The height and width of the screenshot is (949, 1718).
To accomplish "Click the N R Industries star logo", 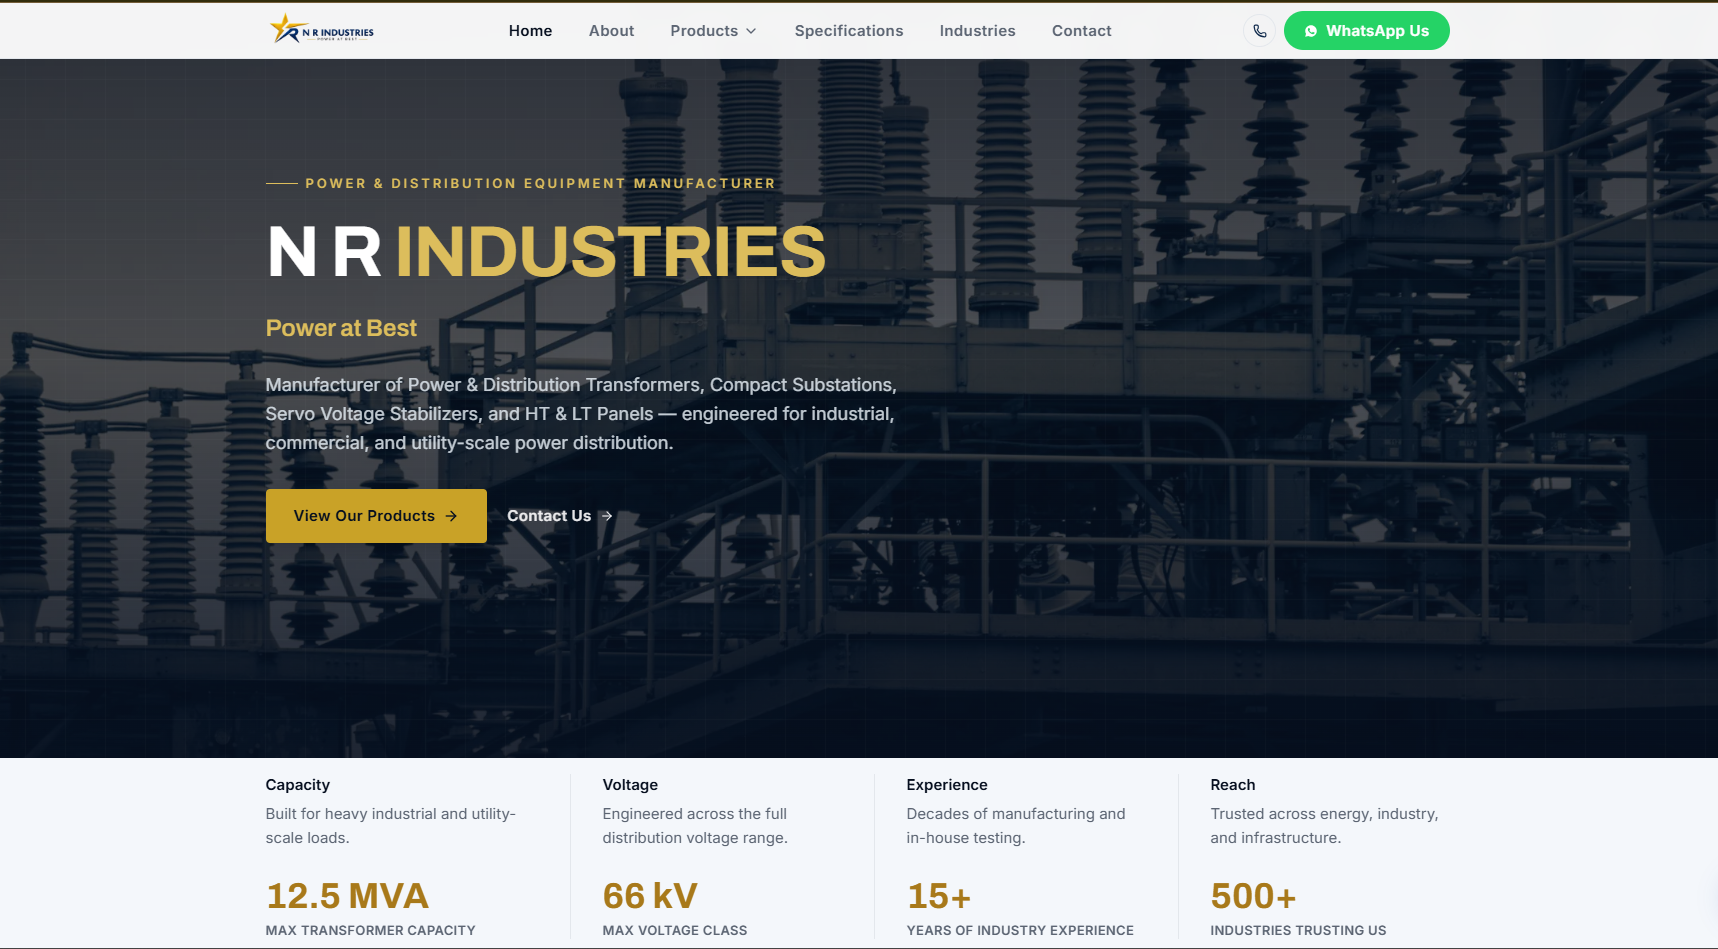I will 321,30.
